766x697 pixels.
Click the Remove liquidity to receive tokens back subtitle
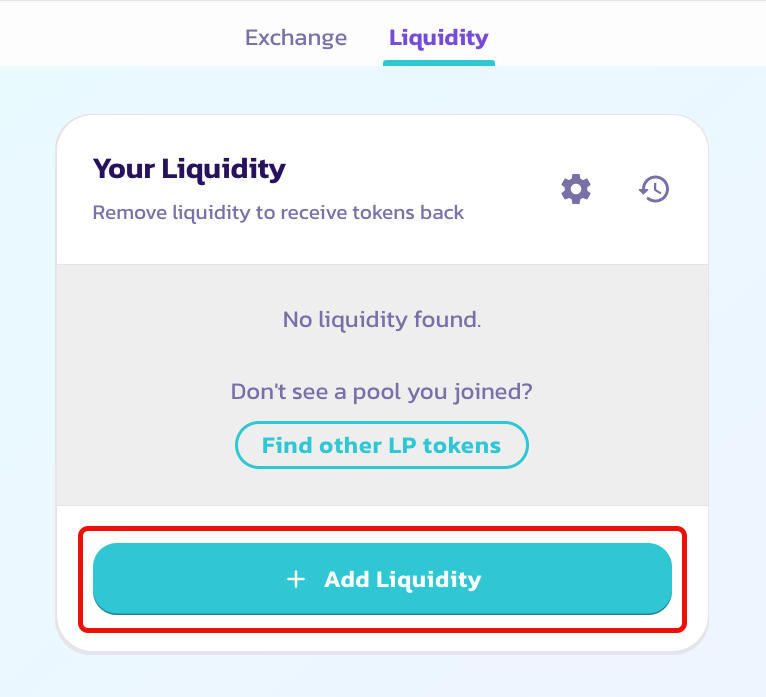(278, 213)
